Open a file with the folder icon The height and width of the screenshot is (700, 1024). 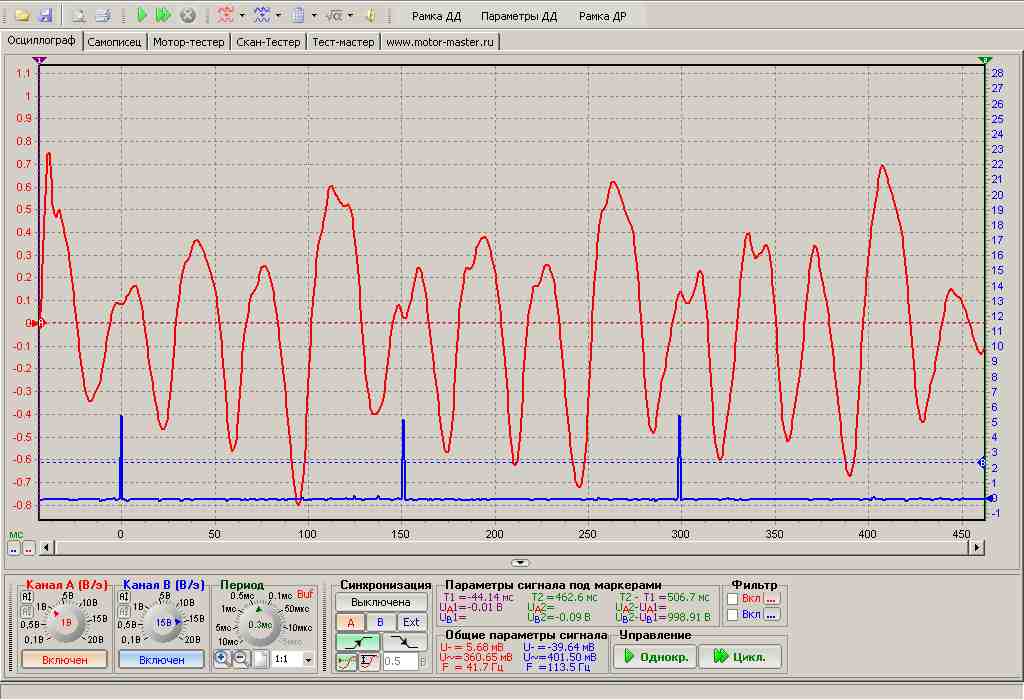tap(22, 15)
